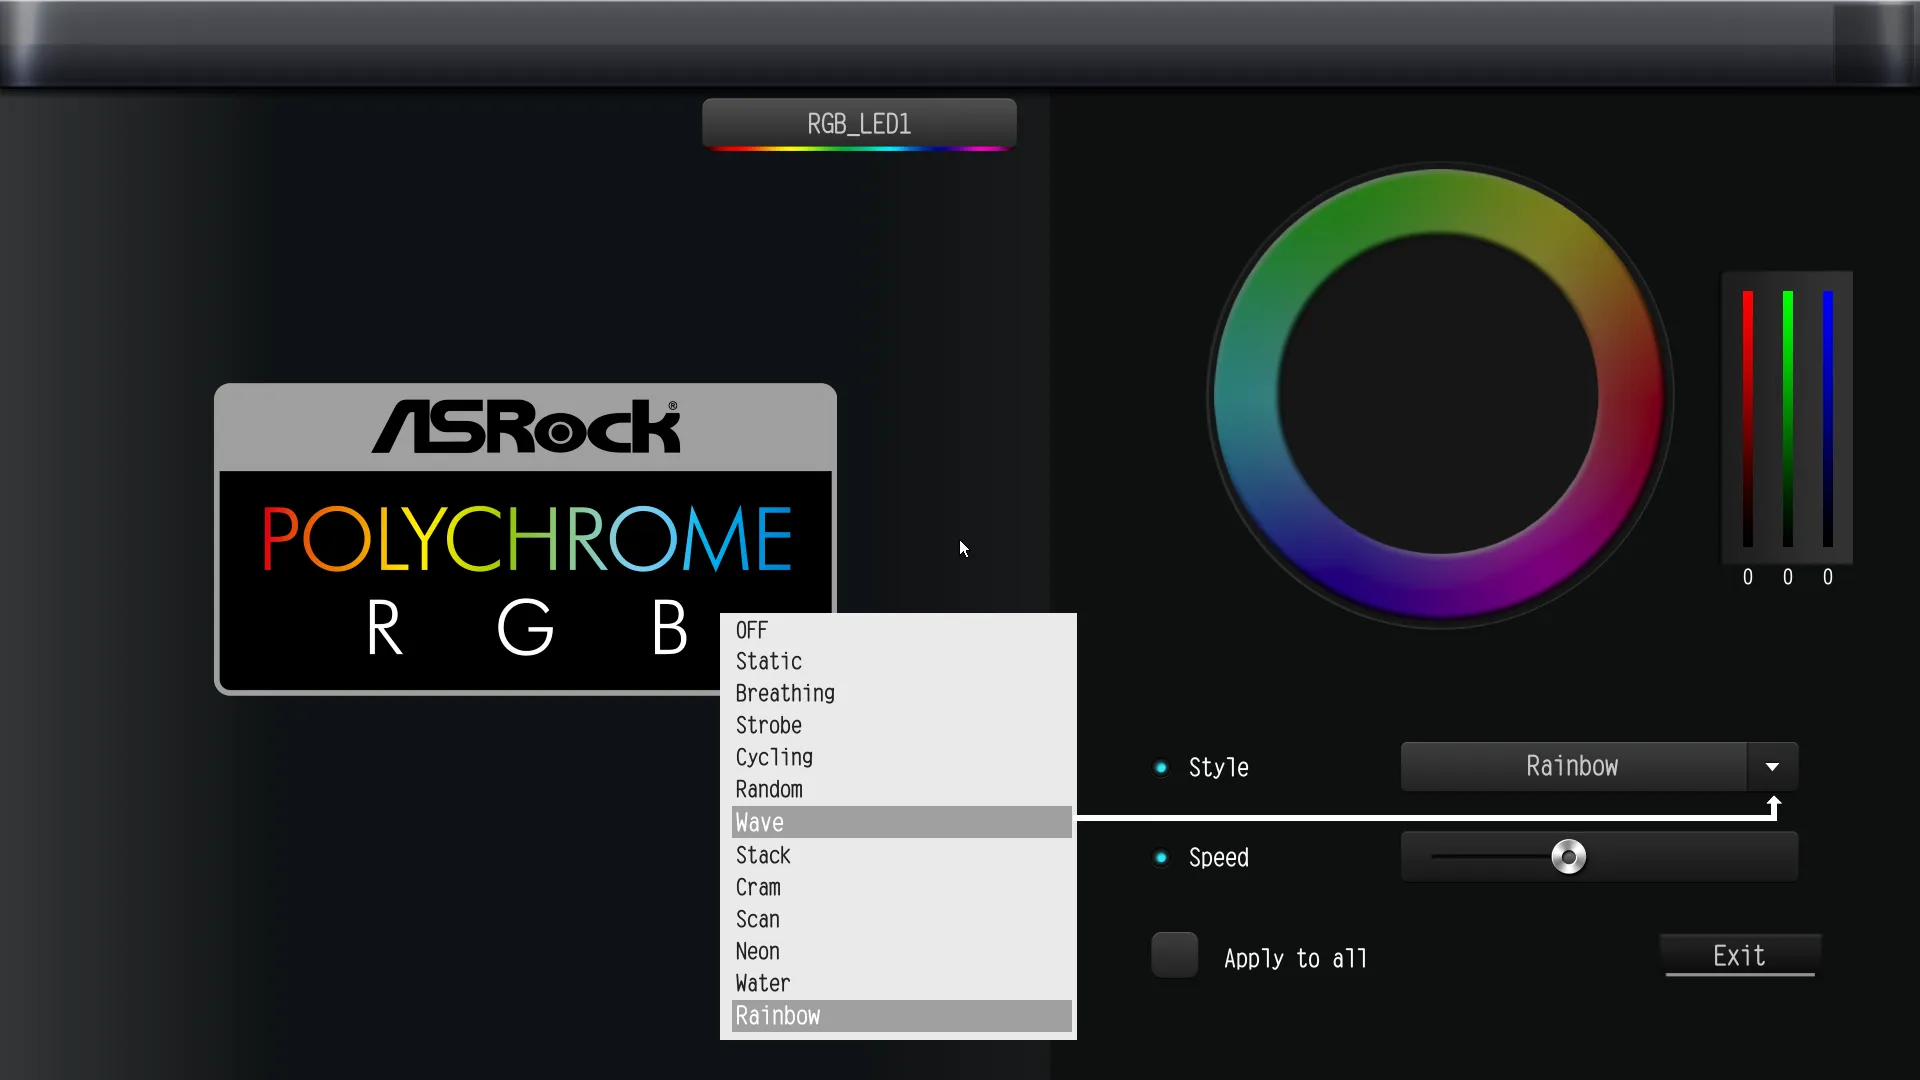Choose Static lighting style
This screenshot has width=1920, height=1080.
click(901, 661)
